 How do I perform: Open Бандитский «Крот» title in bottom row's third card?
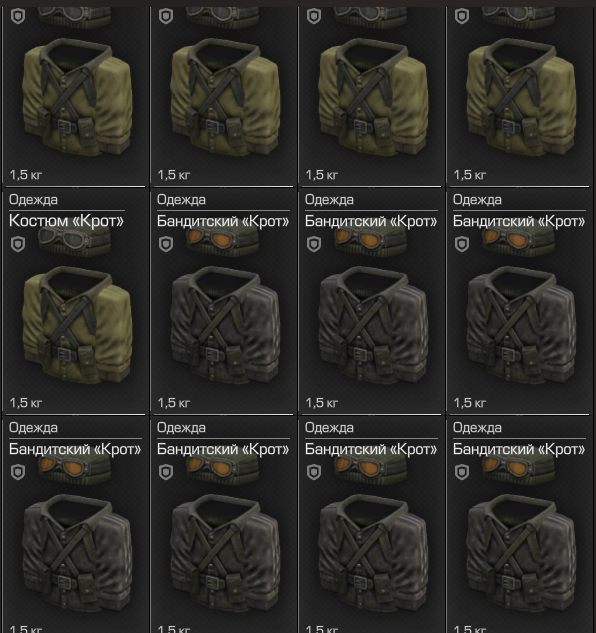tap(371, 449)
